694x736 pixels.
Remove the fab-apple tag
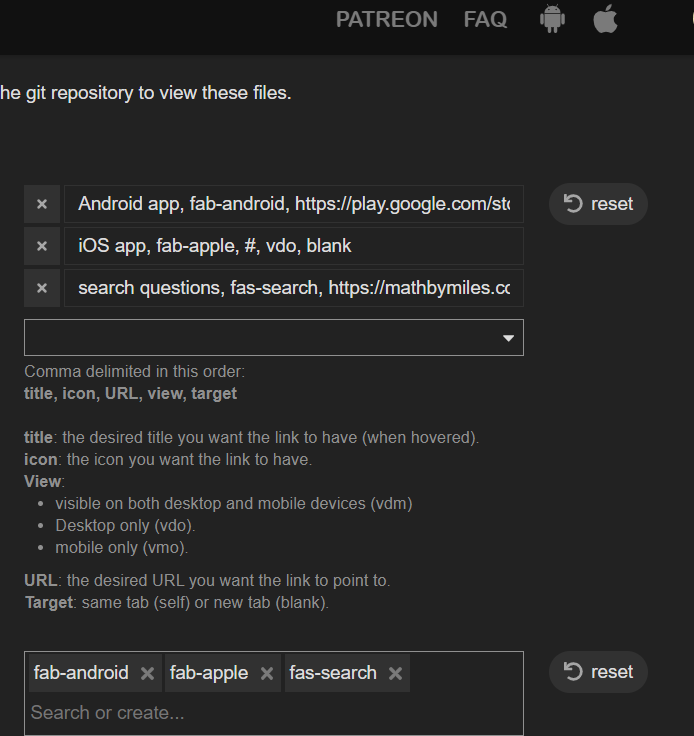tap(267, 674)
